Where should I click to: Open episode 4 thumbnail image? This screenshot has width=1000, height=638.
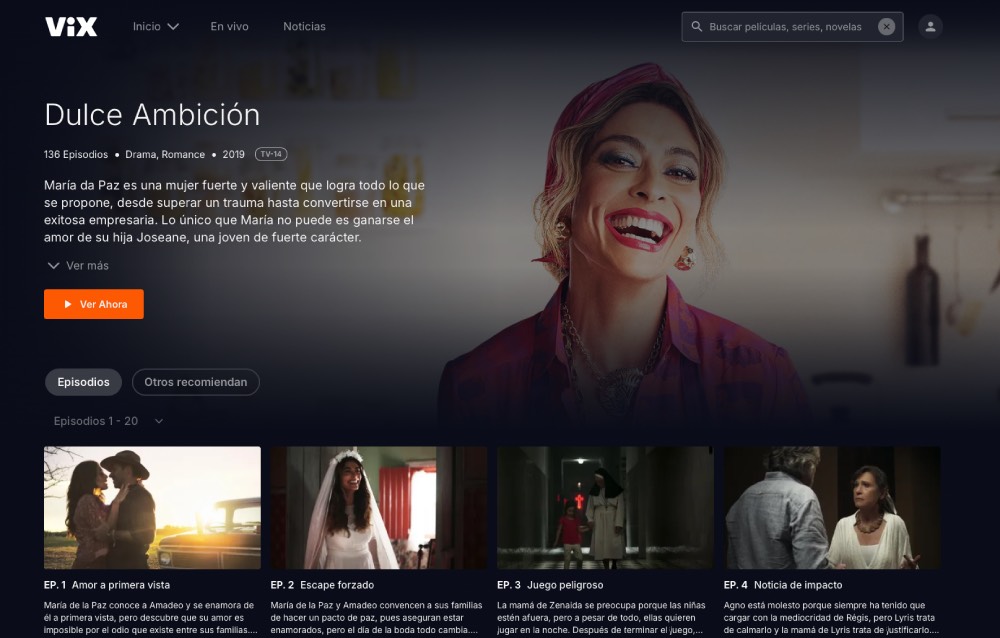point(832,507)
